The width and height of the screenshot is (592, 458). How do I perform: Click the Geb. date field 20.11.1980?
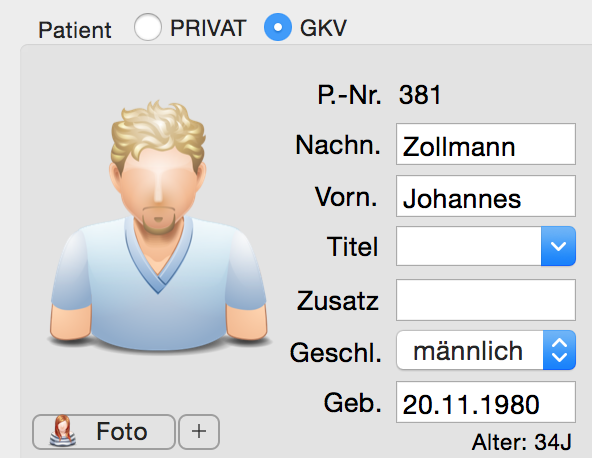click(x=486, y=402)
